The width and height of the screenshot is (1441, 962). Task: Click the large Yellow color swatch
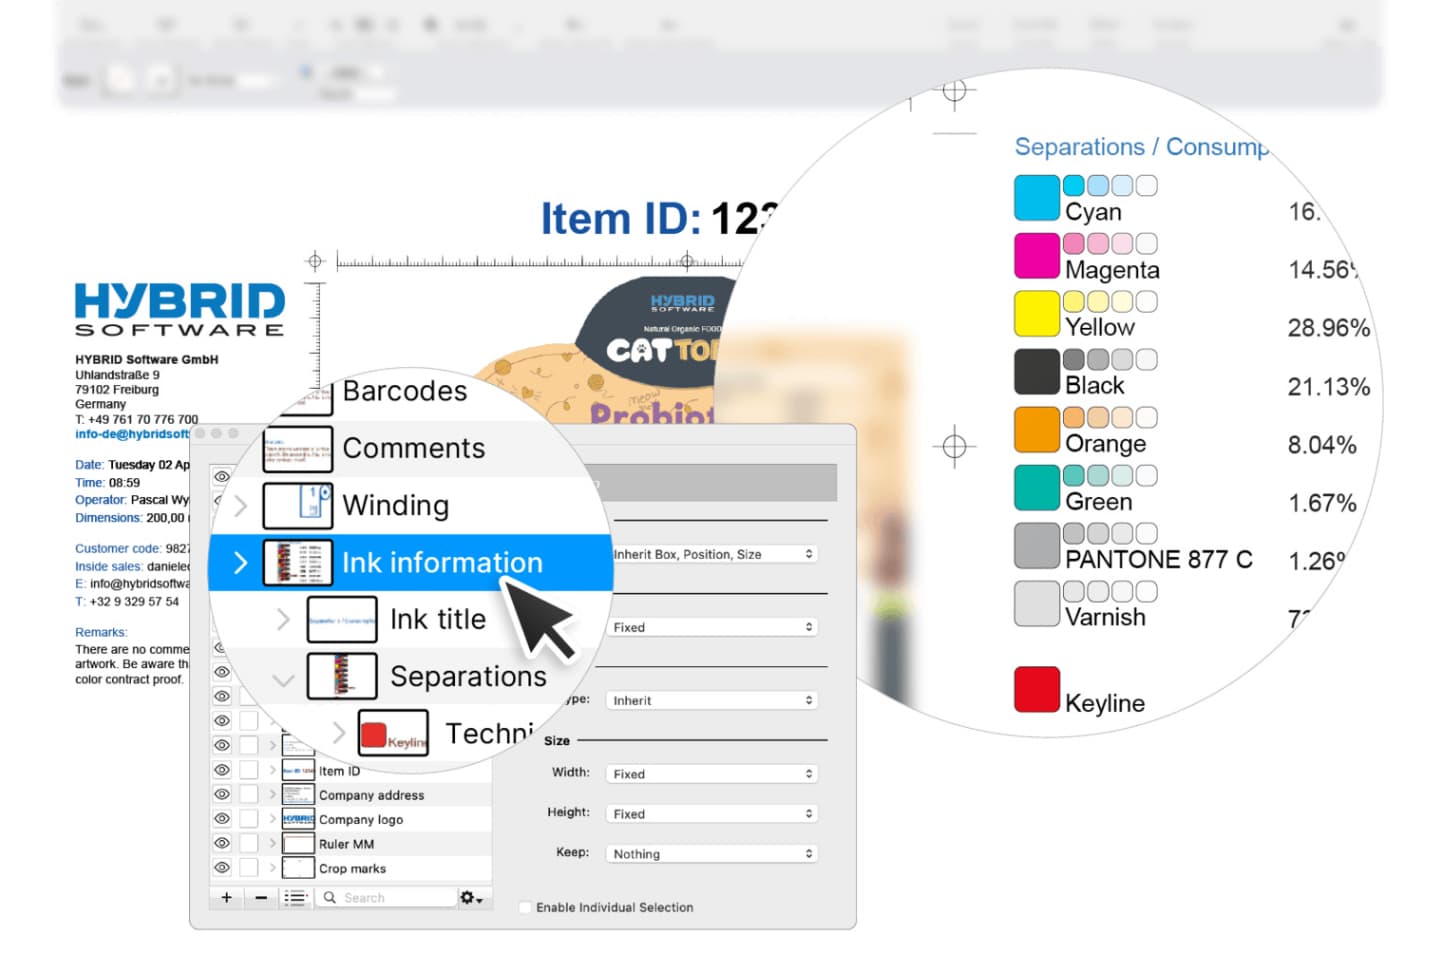(x=1037, y=313)
